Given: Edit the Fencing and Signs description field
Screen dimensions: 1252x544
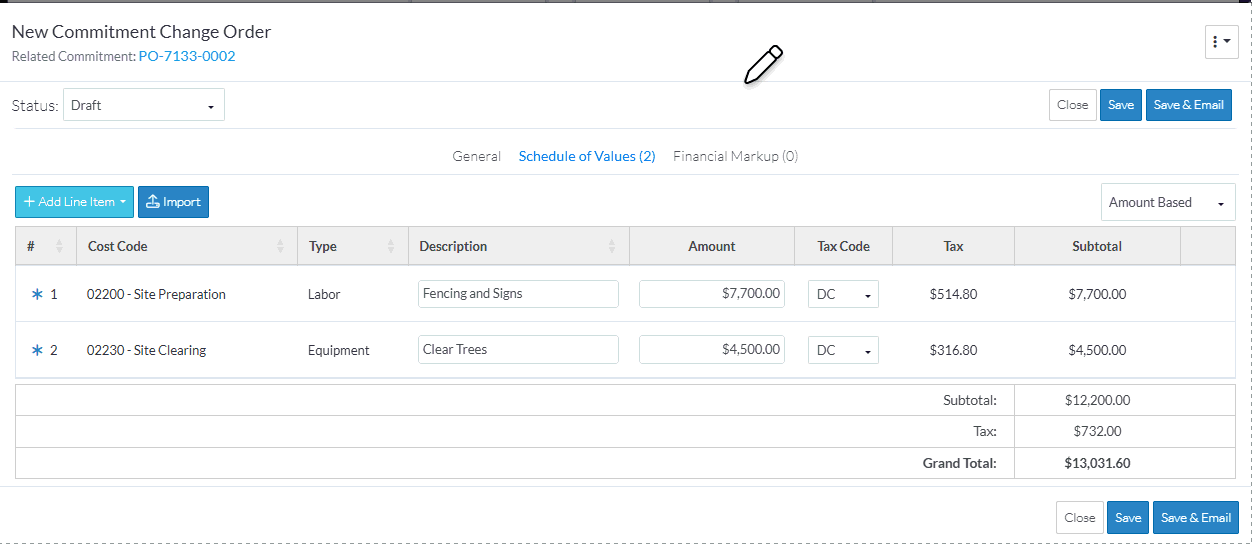Looking at the screenshot, I should coord(518,294).
